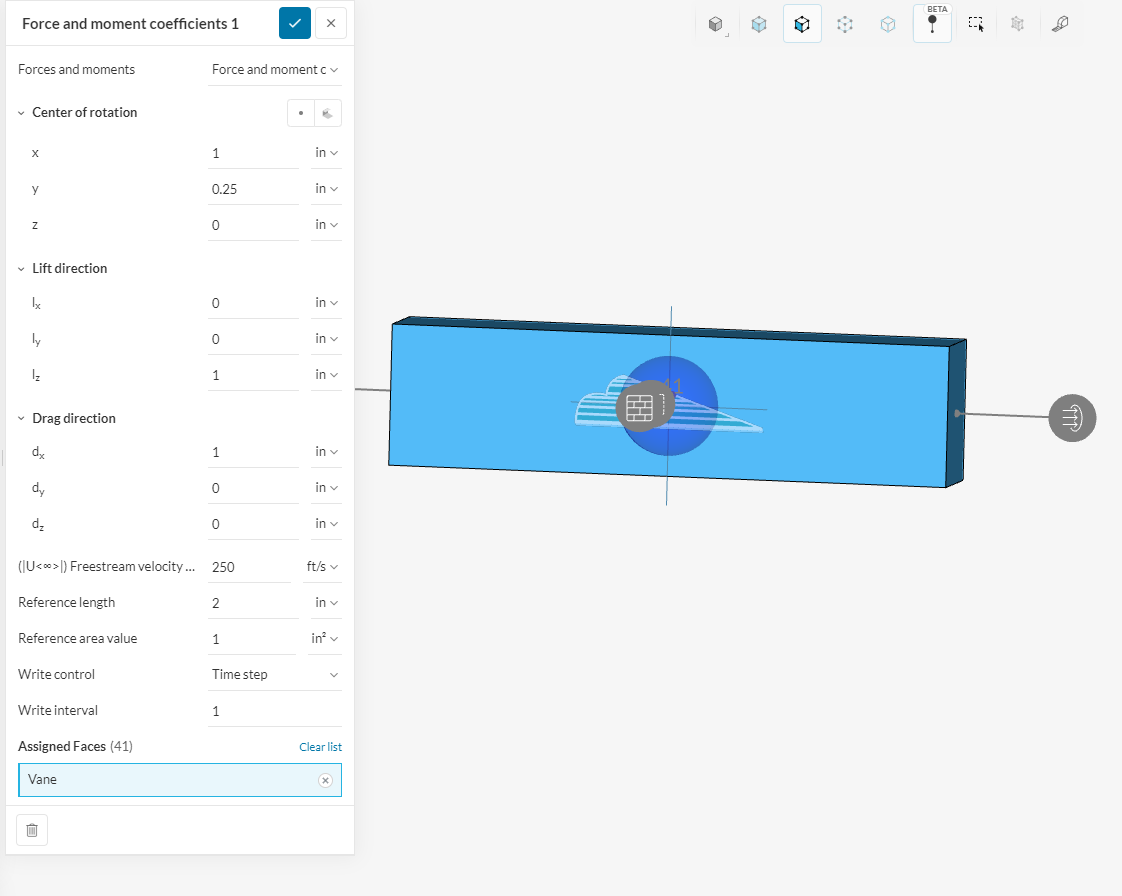Select the vertices display mode icon
The image size is (1122, 896).
pos(844,23)
